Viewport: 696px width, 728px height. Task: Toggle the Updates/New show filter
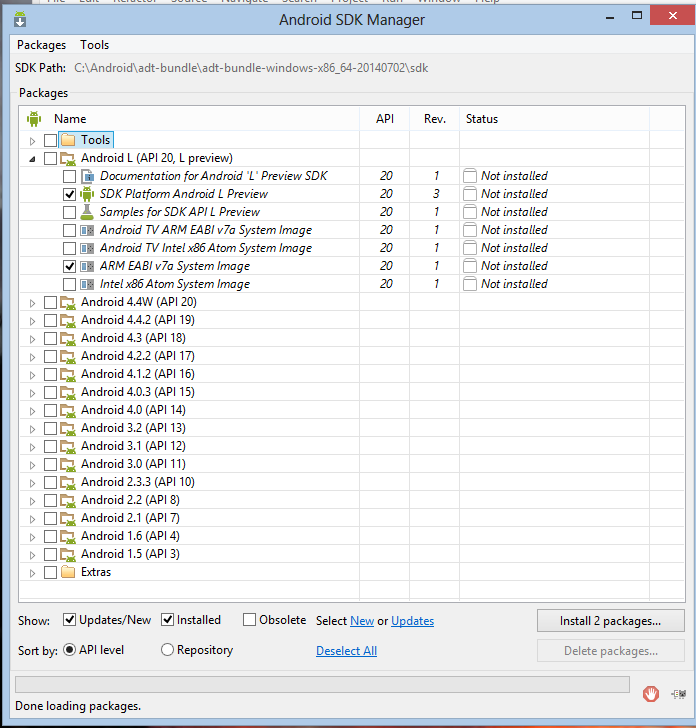[x=69, y=620]
